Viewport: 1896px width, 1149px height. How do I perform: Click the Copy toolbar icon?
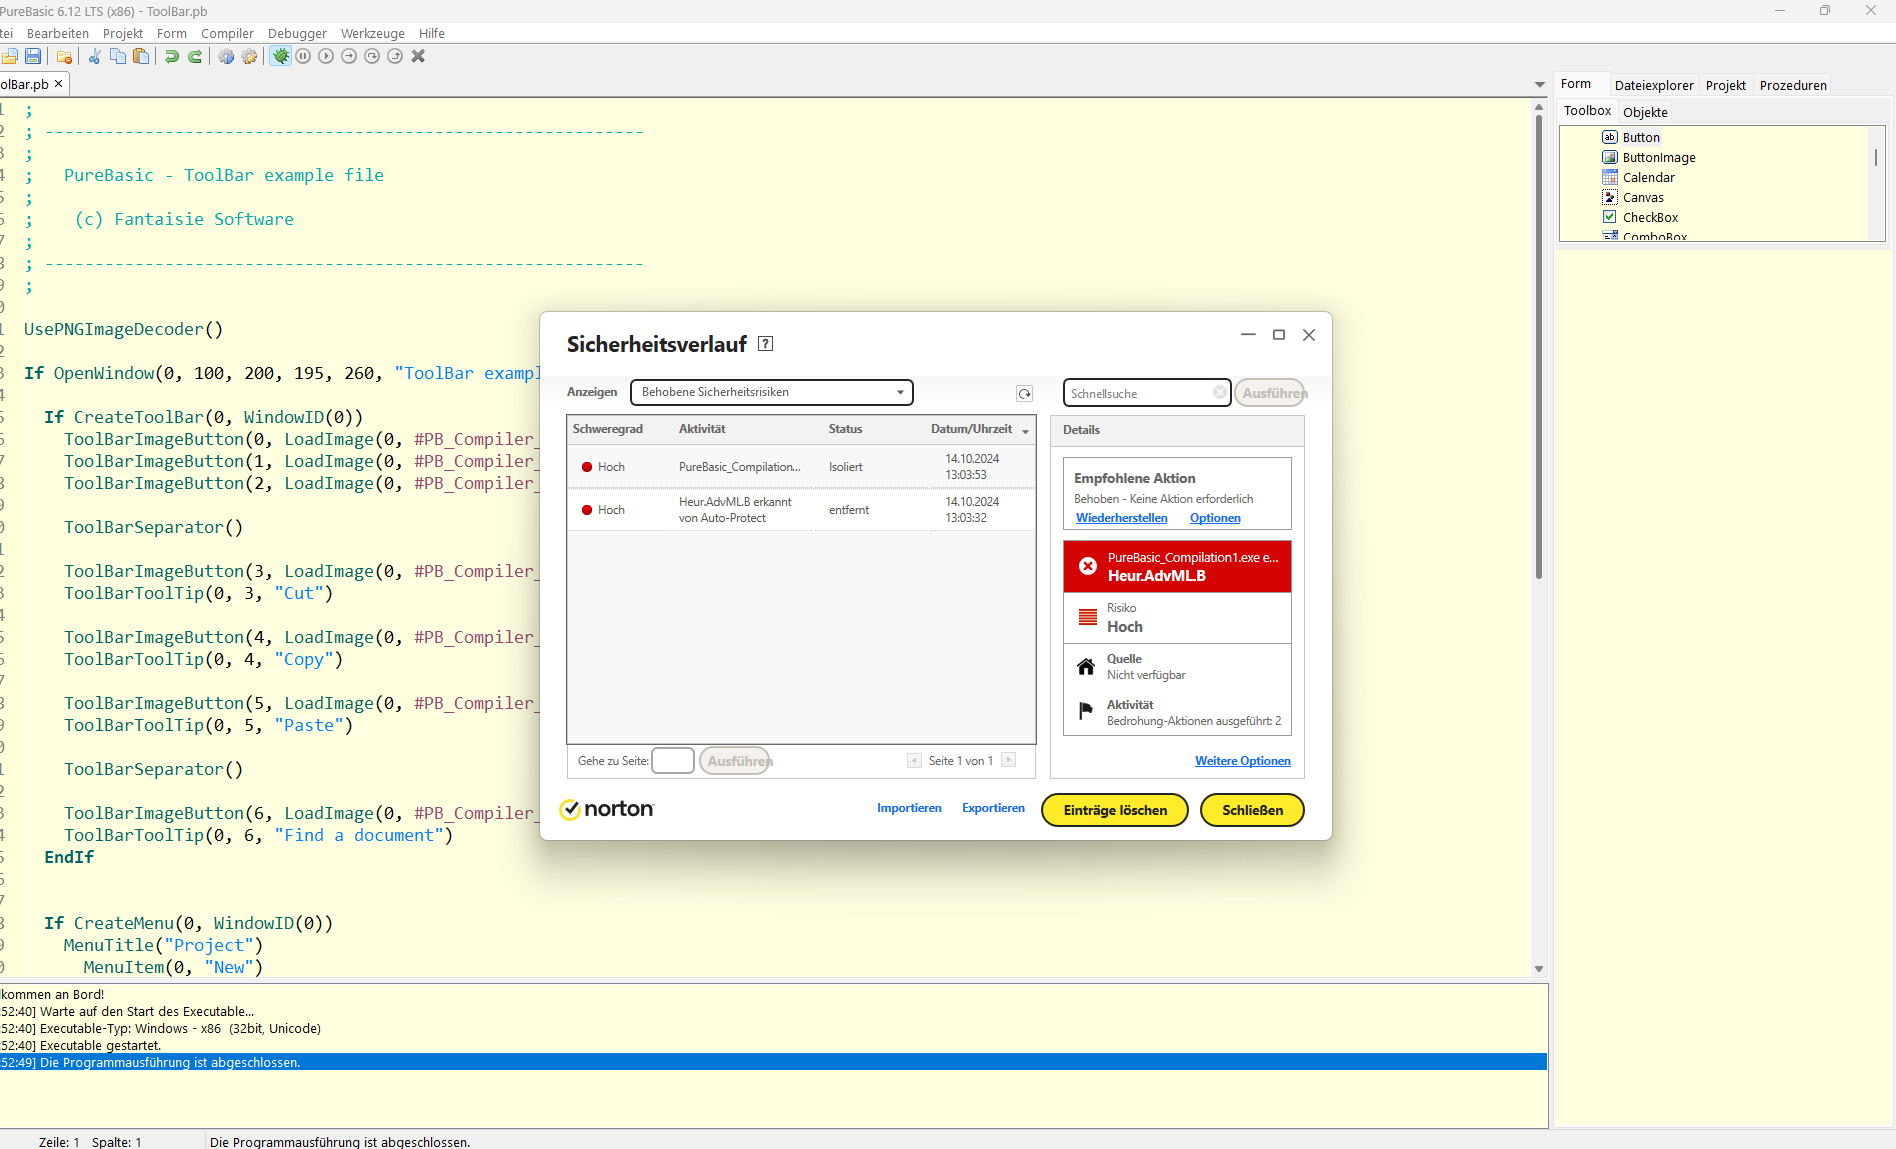[117, 56]
